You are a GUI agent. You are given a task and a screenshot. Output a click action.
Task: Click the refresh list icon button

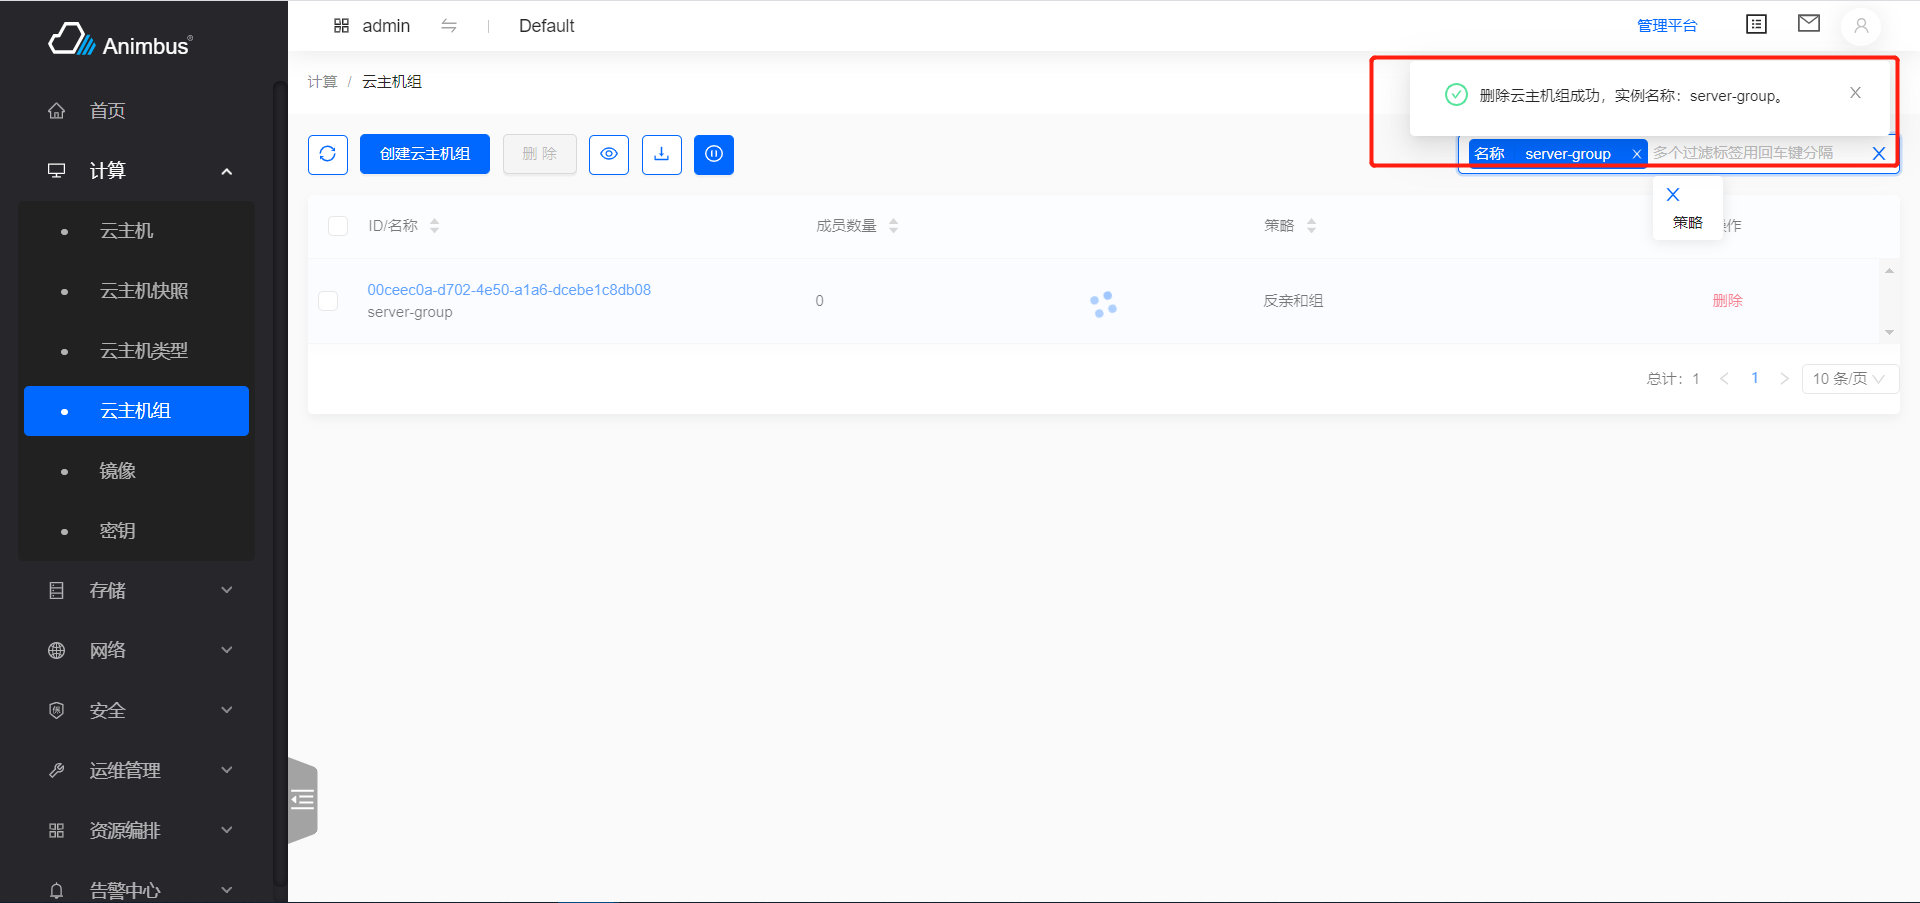coord(327,154)
